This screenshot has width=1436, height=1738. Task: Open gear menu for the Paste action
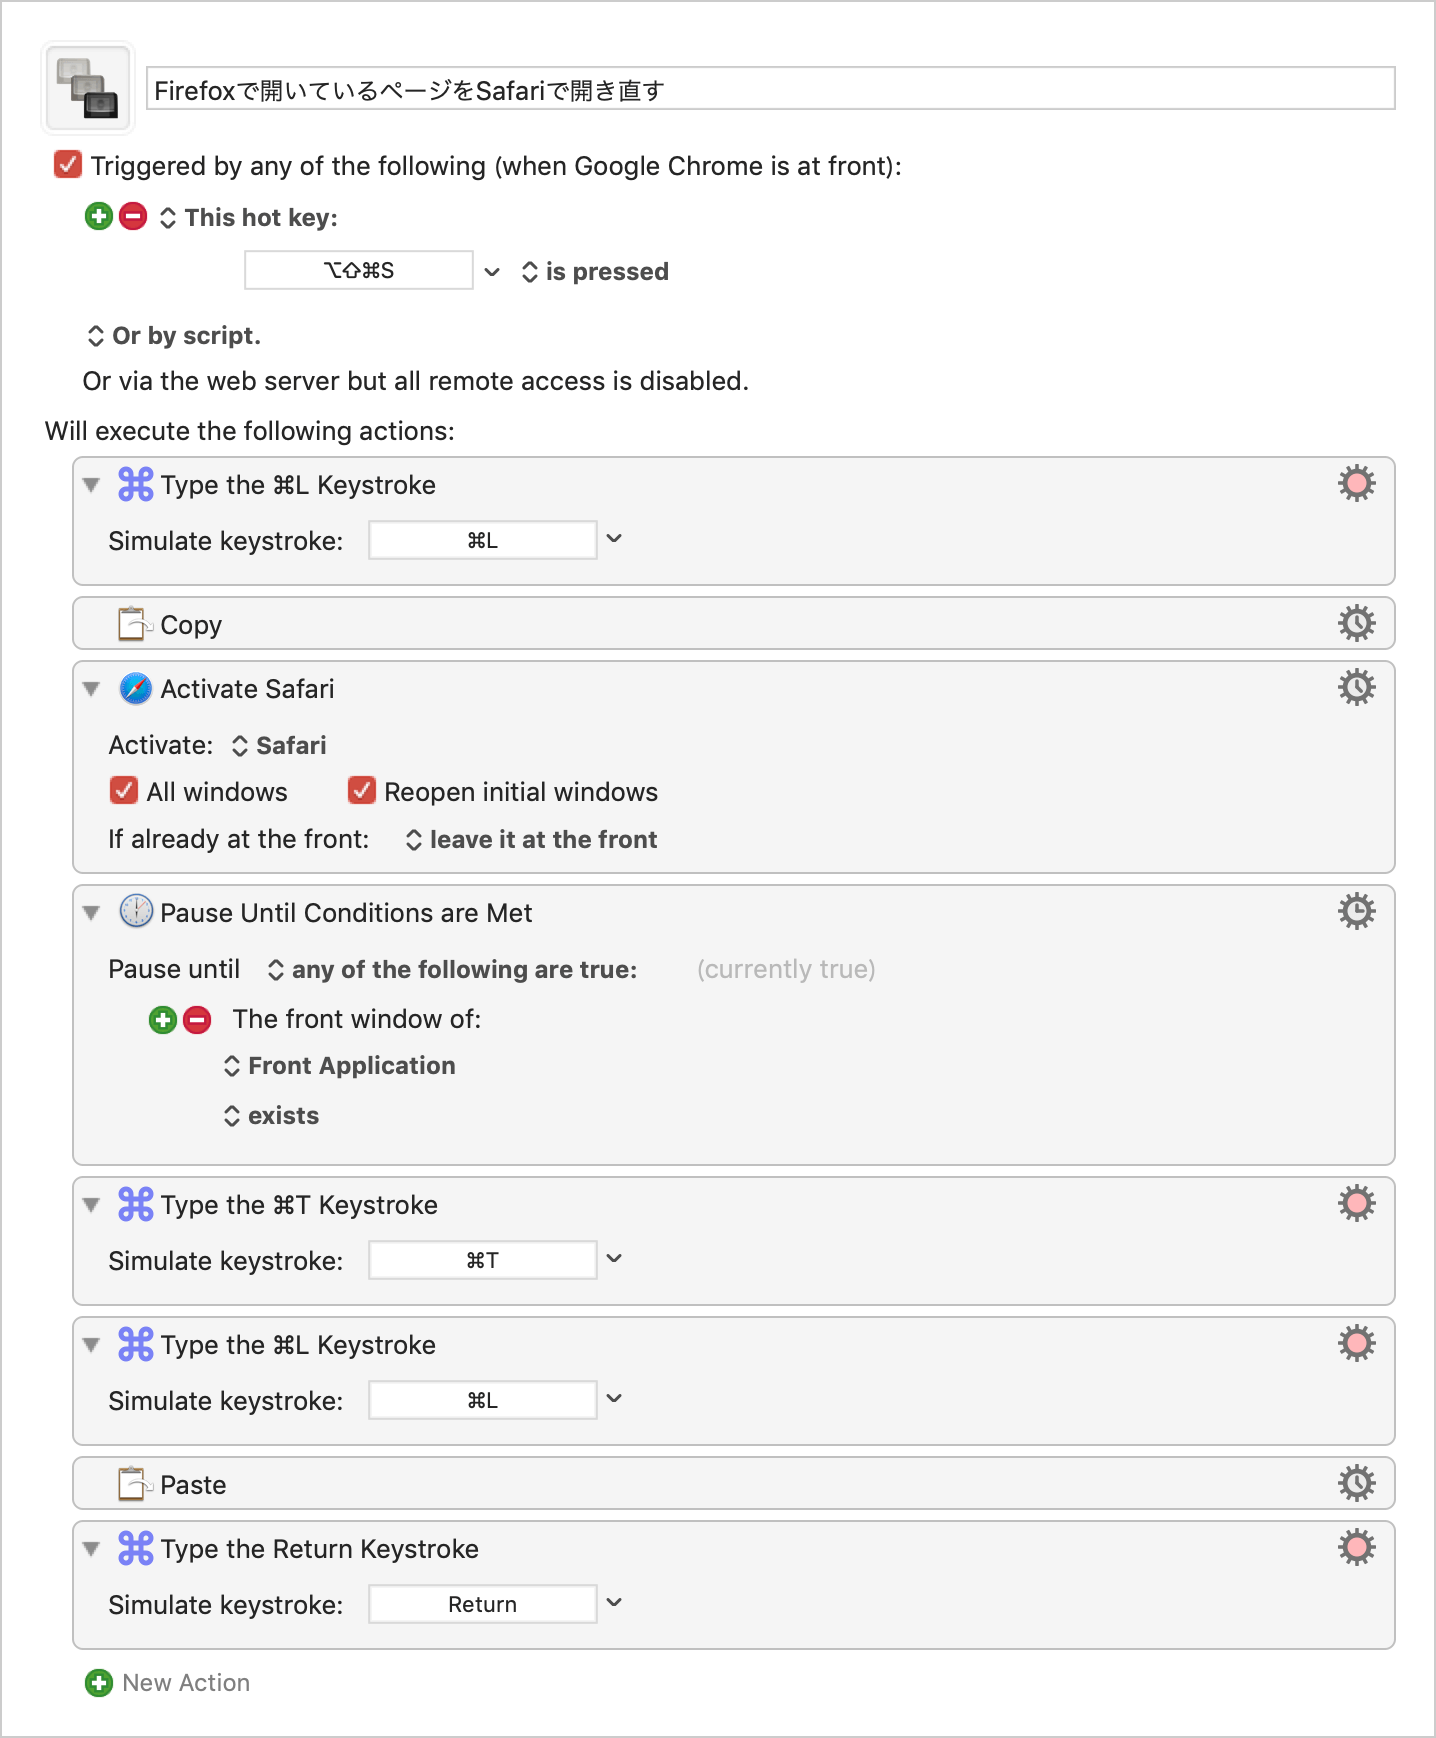click(1357, 1484)
